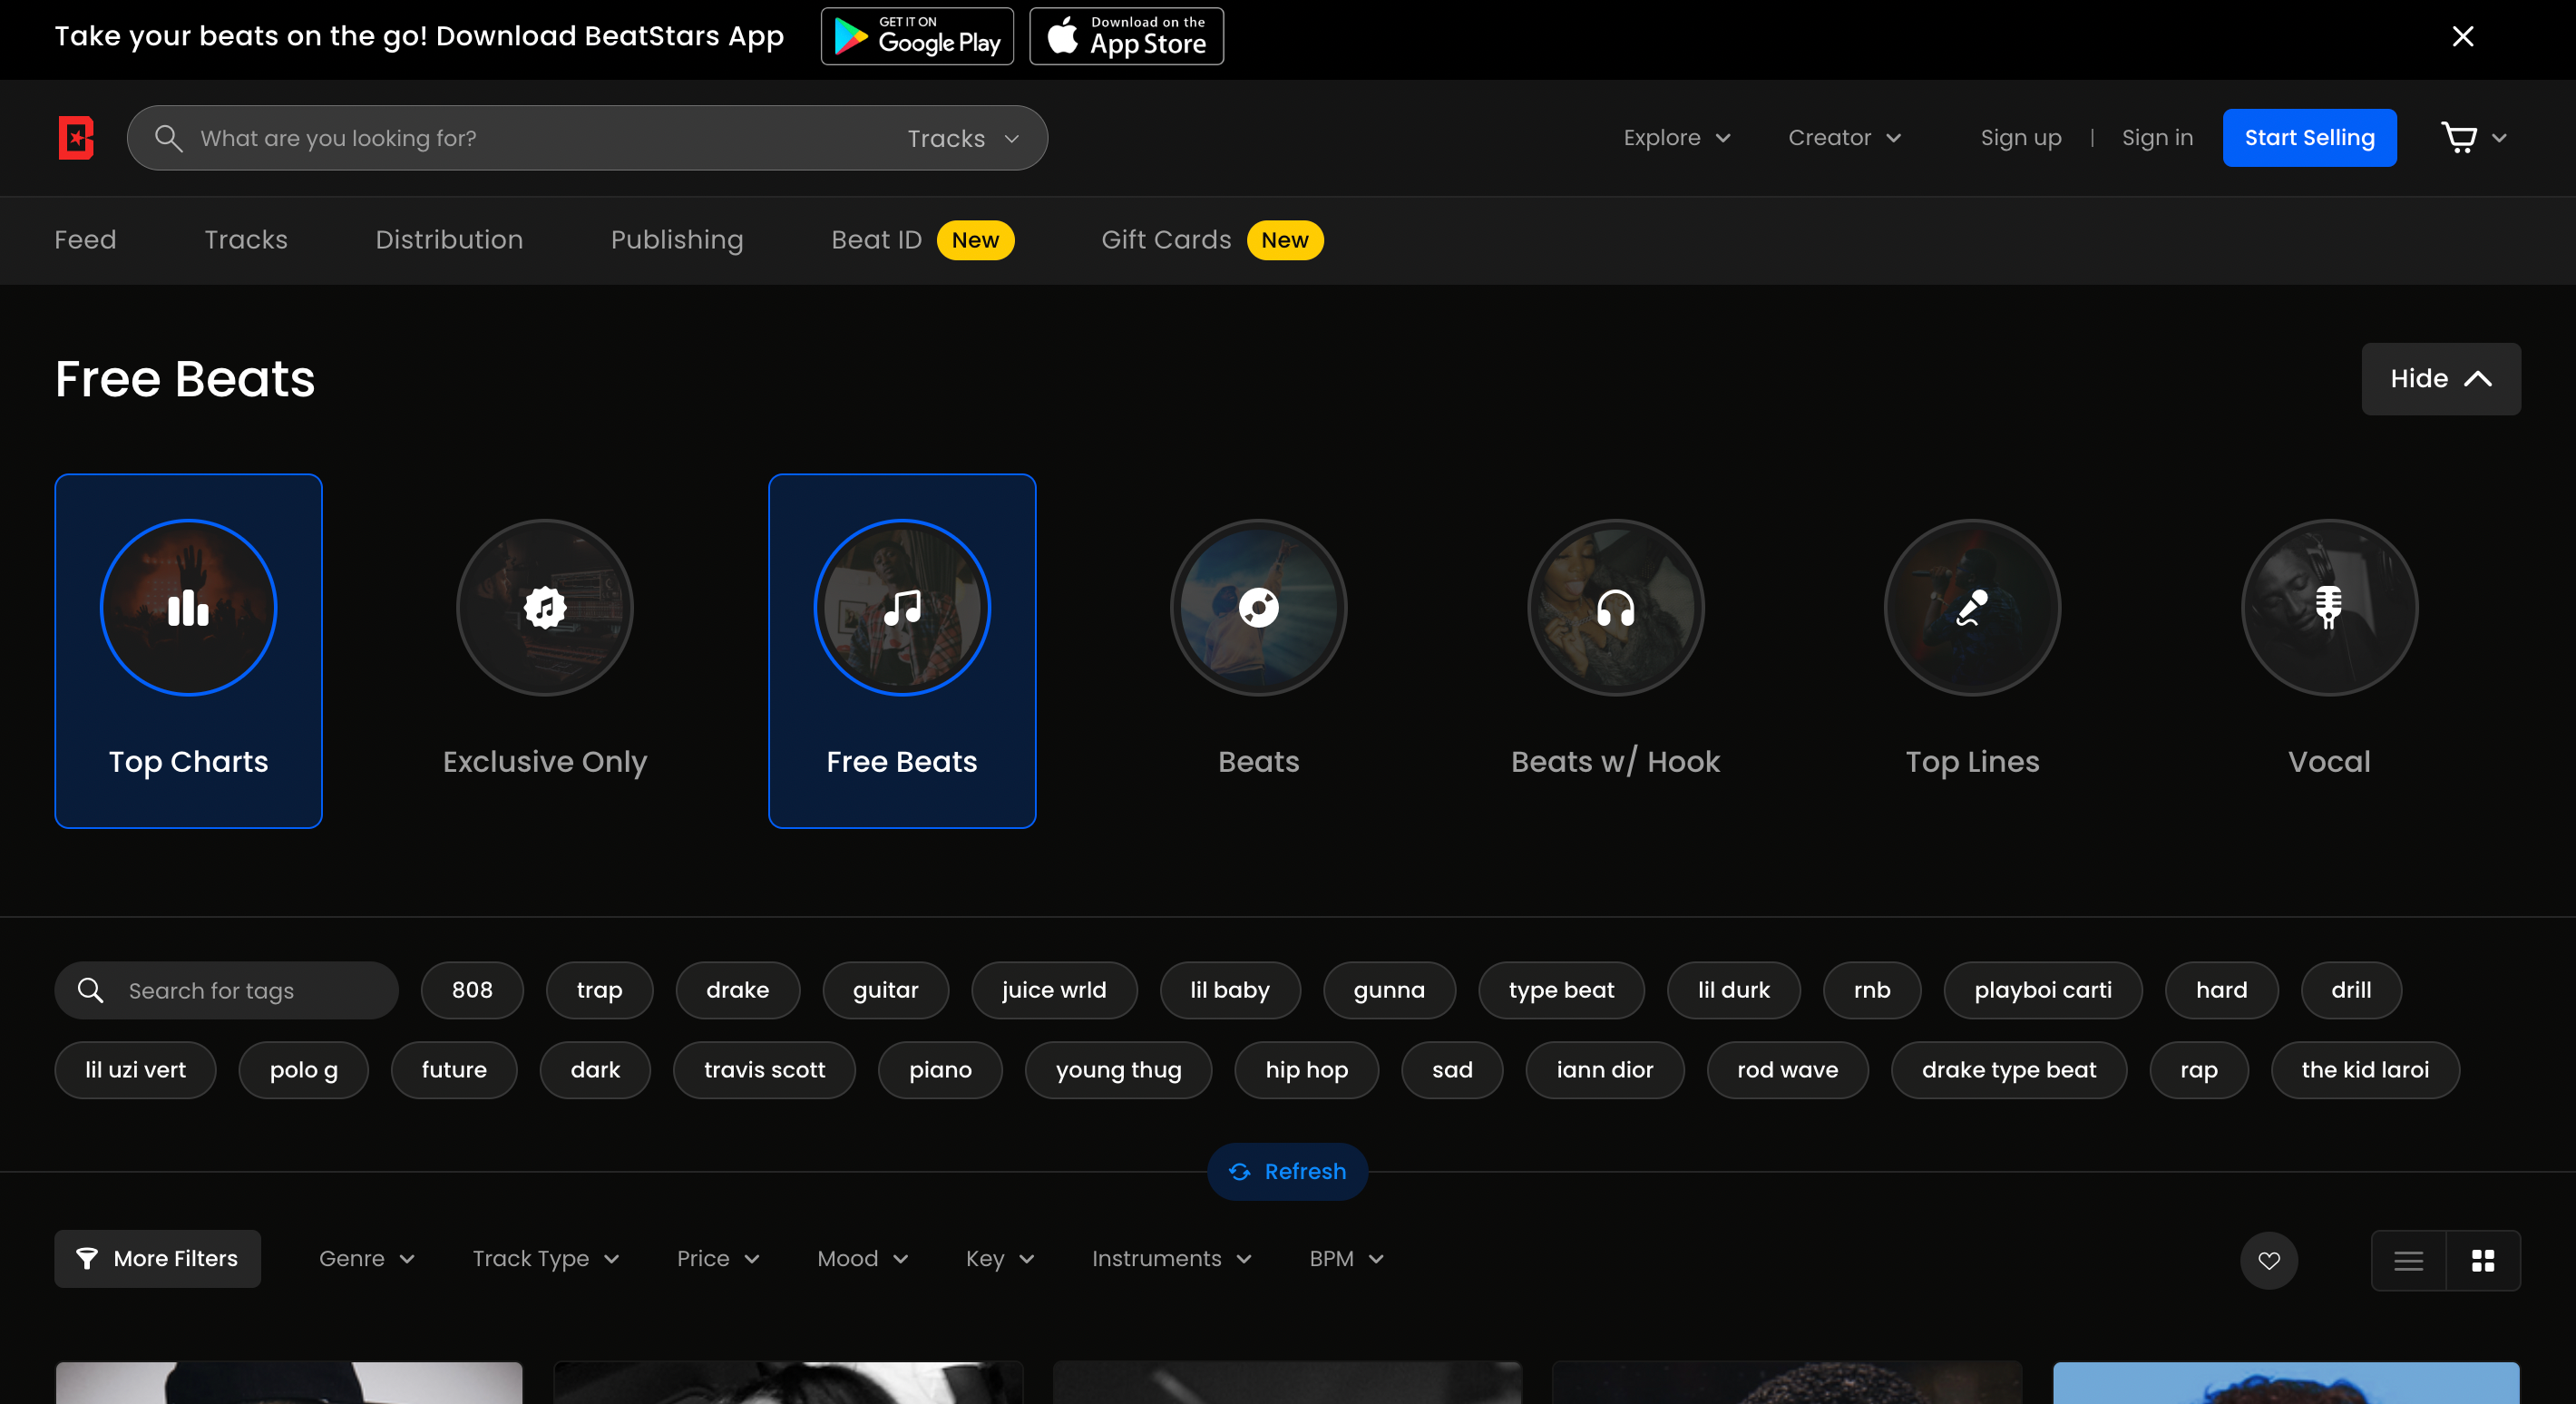The image size is (2576, 1404).
Task: Click the BeatStars logo
Action: pos(76,137)
